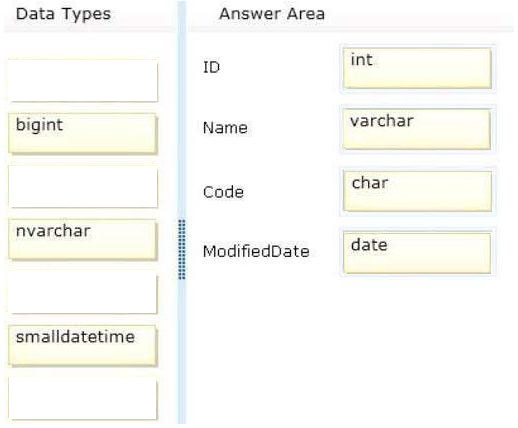Click the char answer box for Code

[x=417, y=191]
